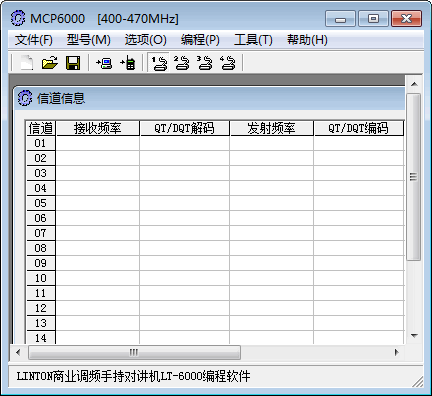
Task: Select channel row 06 header
Action: click(41, 218)
